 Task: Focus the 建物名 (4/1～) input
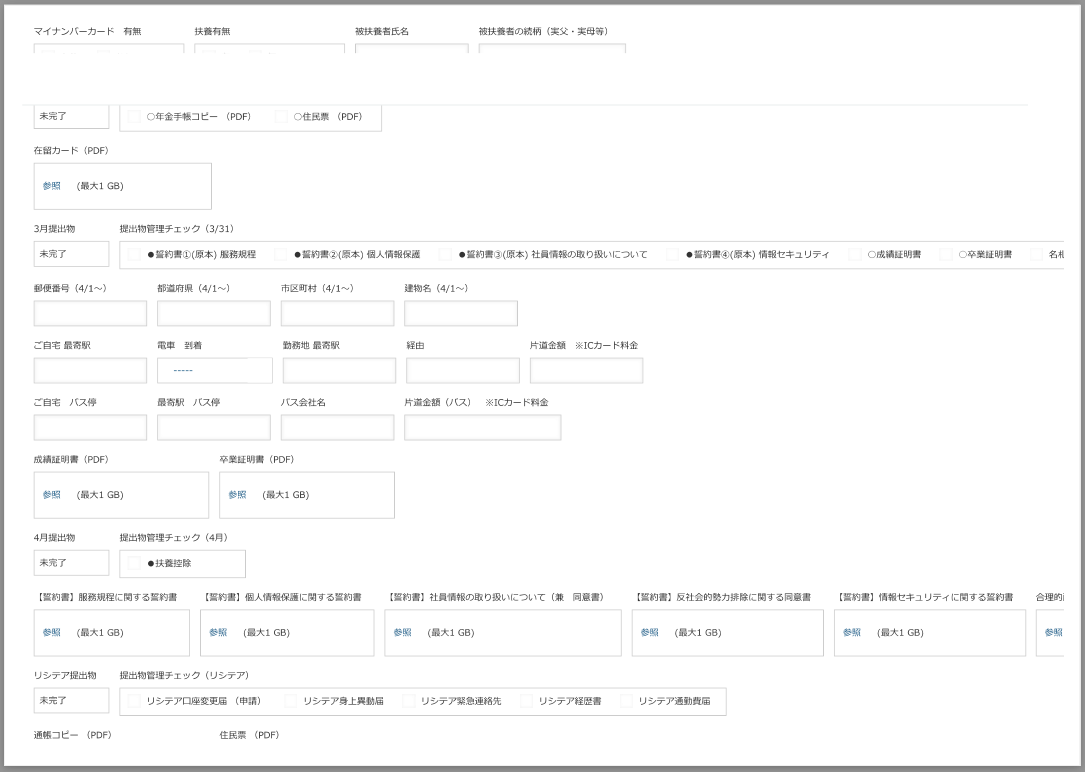[461, 313]
